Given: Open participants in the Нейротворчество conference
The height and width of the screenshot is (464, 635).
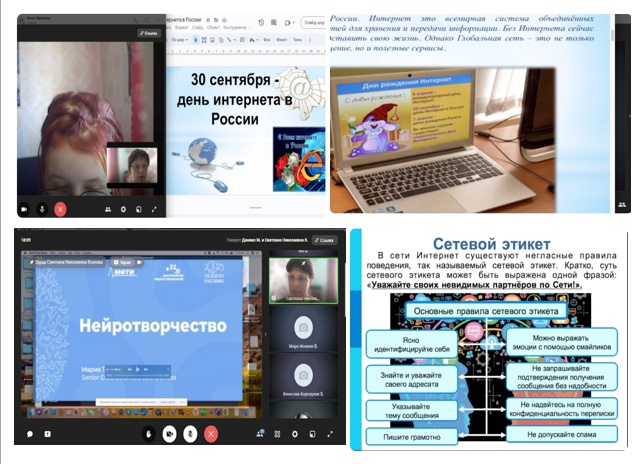Looking at the screenshot, I should pyautogui.click(x=260, y=434).
